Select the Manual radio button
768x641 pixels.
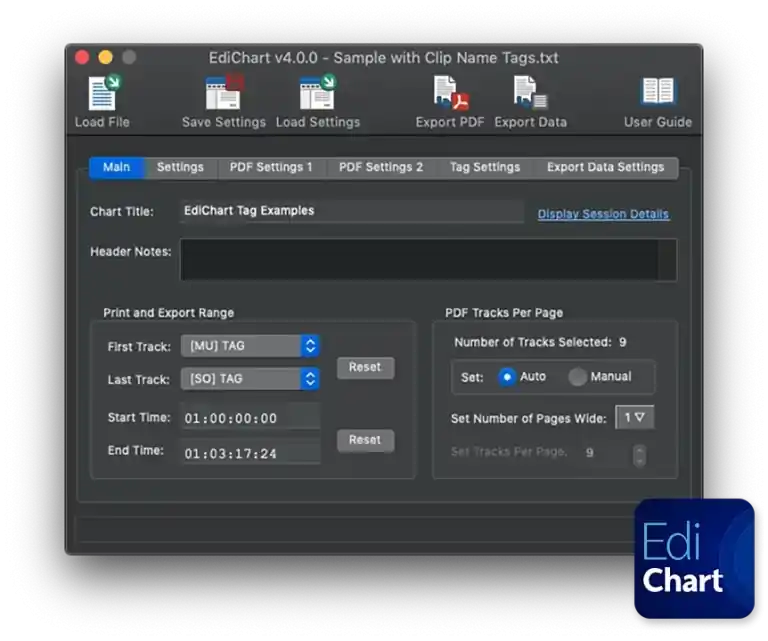click(577, 377)
